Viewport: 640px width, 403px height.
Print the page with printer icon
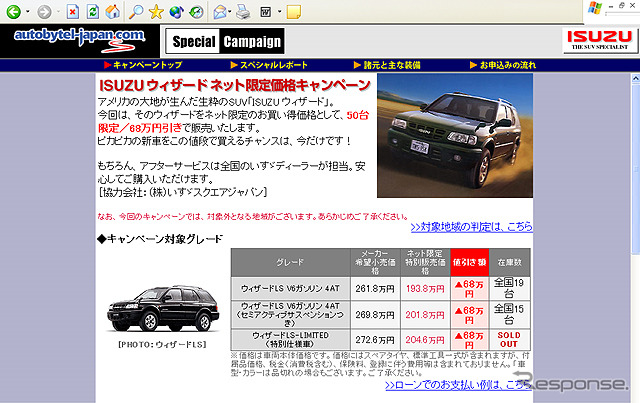pos(244,11)
